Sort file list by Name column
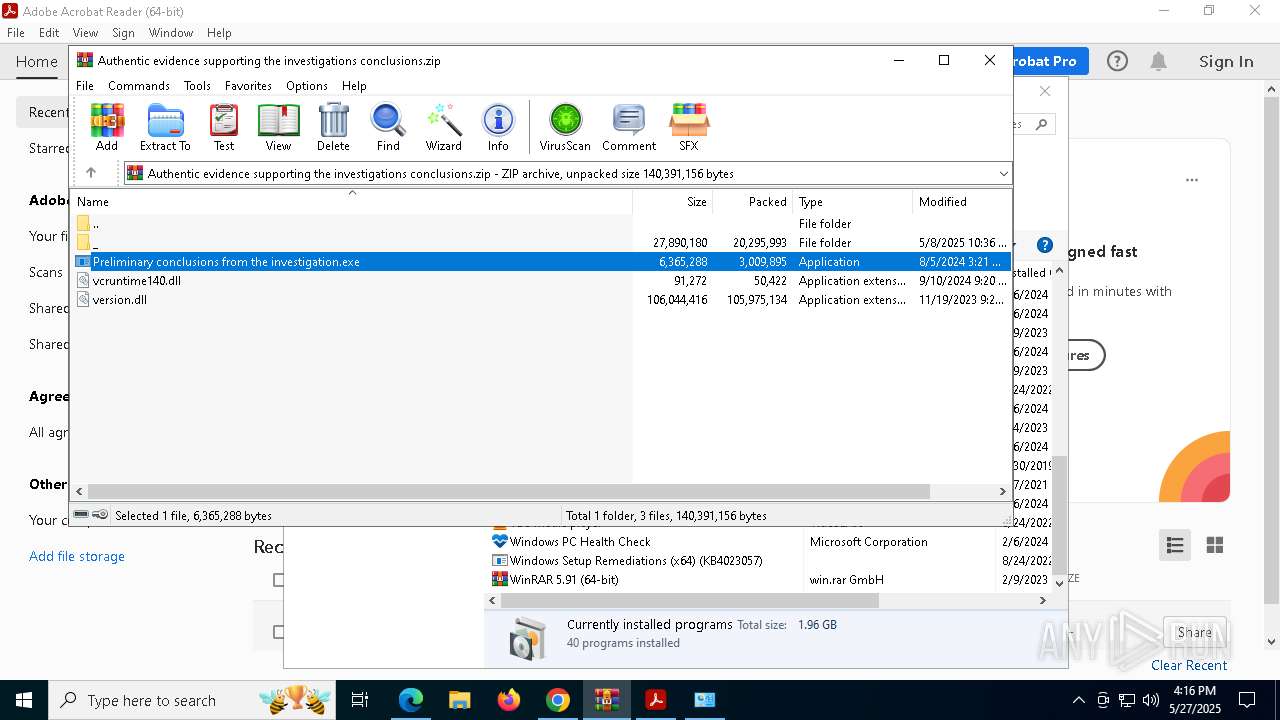Viewport: 1280px width, 720px height. tap(351, 202)
